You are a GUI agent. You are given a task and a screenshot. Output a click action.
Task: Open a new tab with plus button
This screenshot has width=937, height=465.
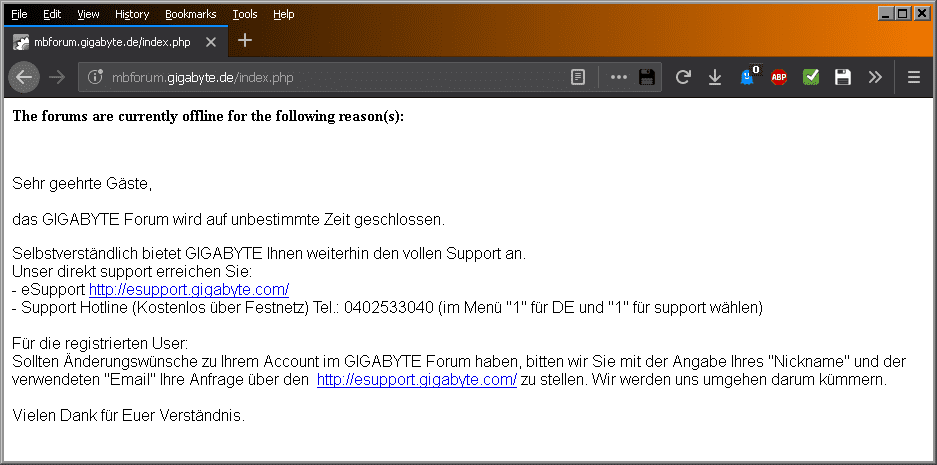coord(244,41)
